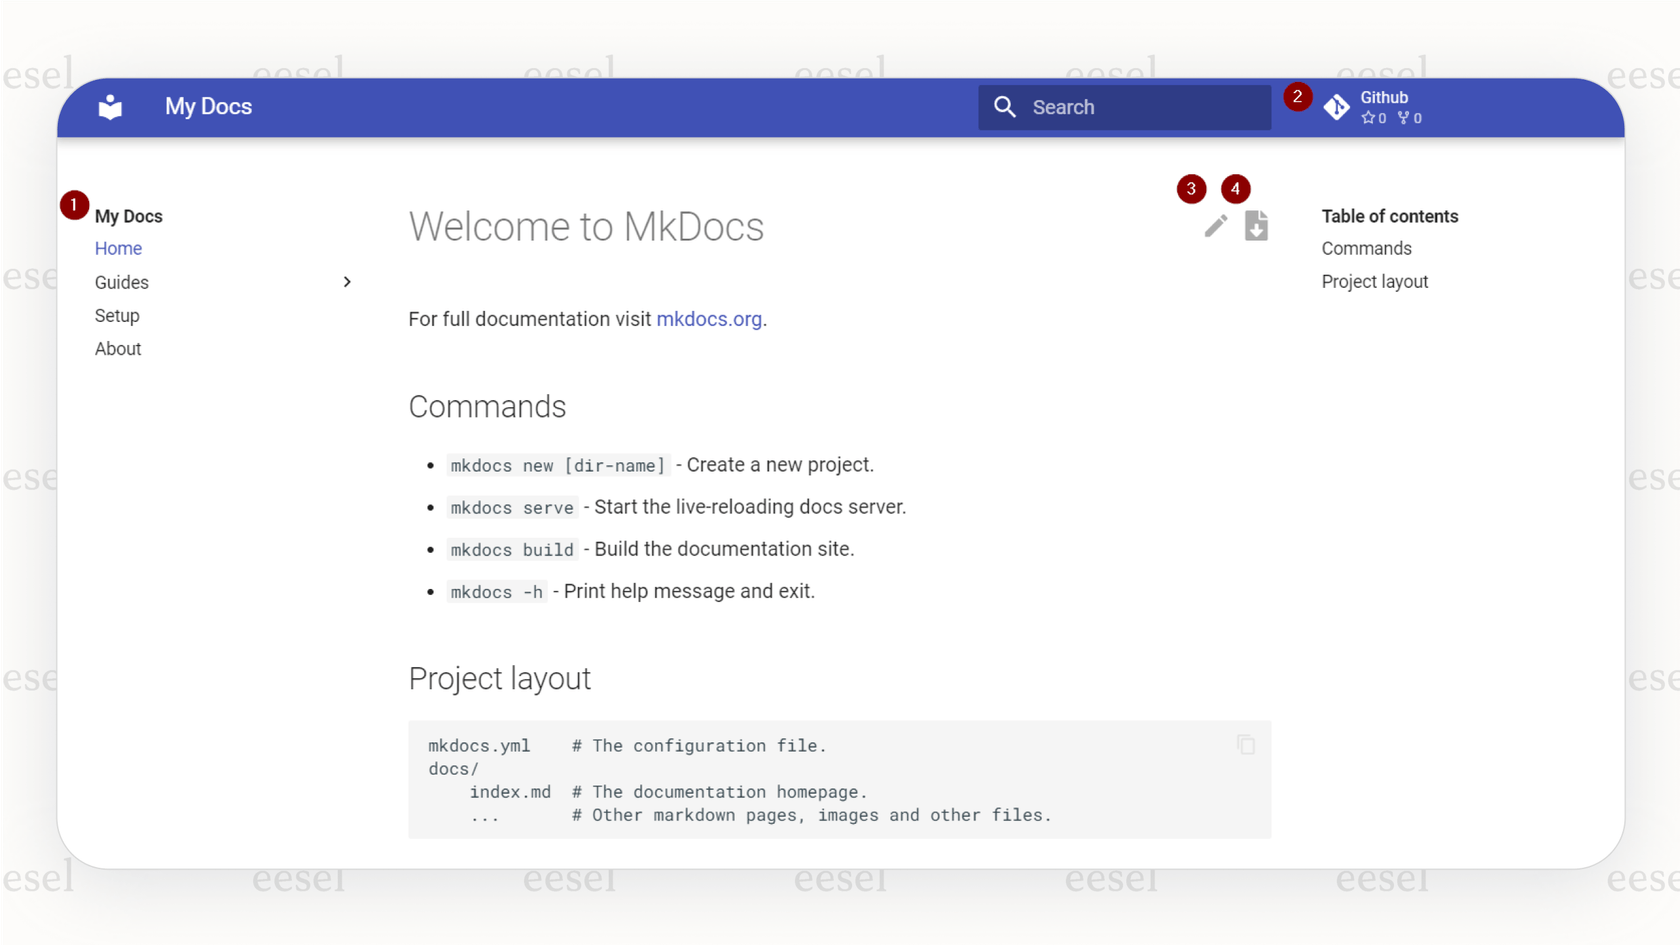Jump to Commands via the table of contents
This screenshot has height=945, width=1680.
pos(1366,248)
